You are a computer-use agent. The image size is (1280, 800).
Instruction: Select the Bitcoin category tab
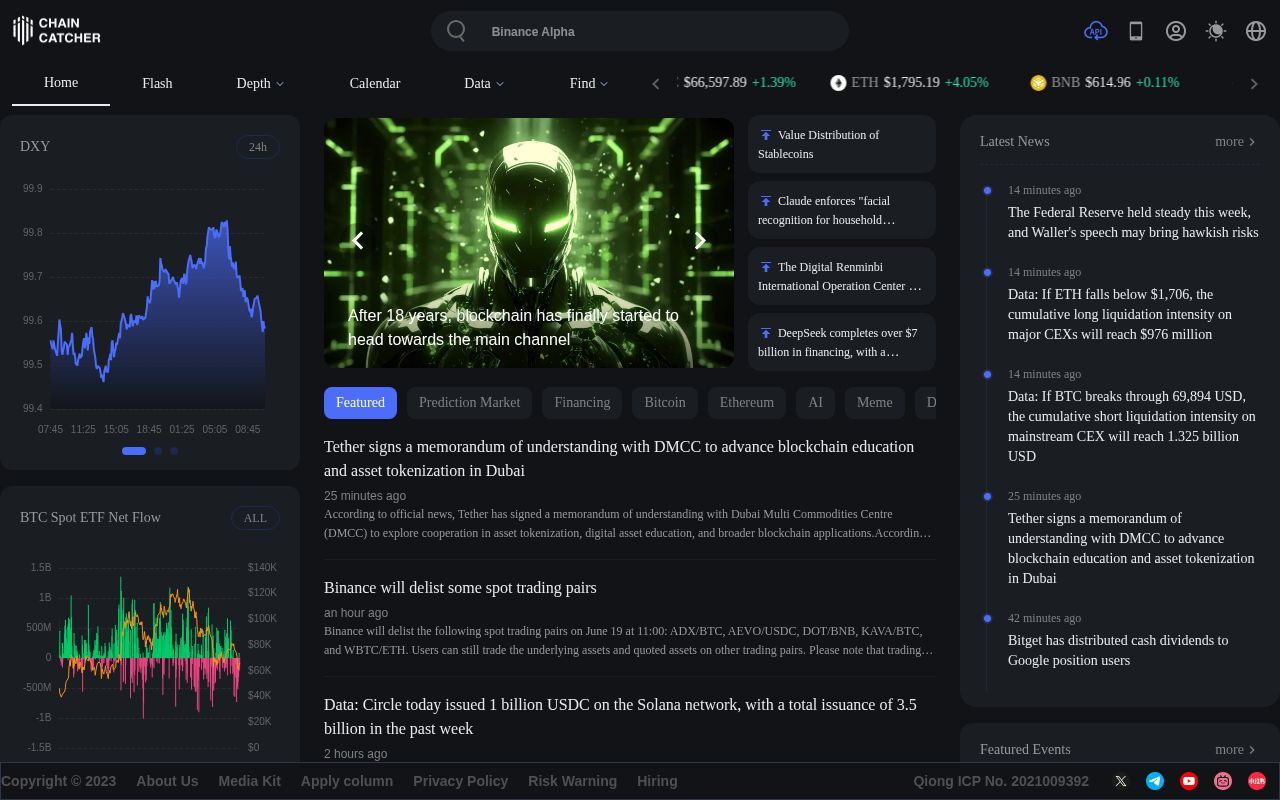(665, 403)
